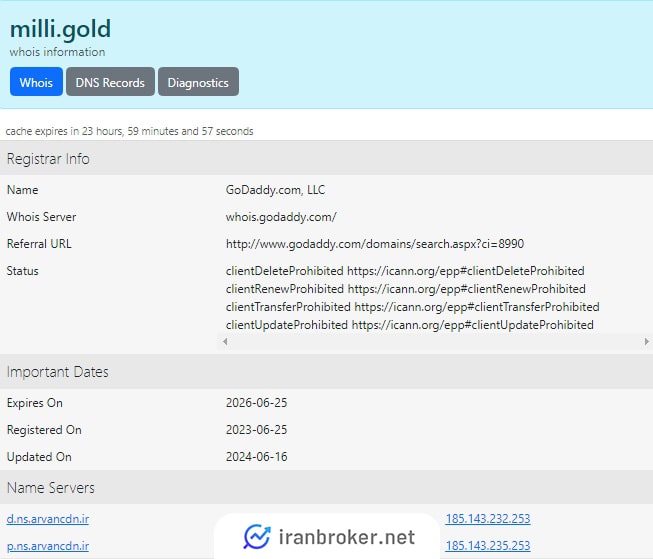Click the Registered On label
The height and width of the screenshot is (559, 653).
pyautogui.click(x=44, y=430)
